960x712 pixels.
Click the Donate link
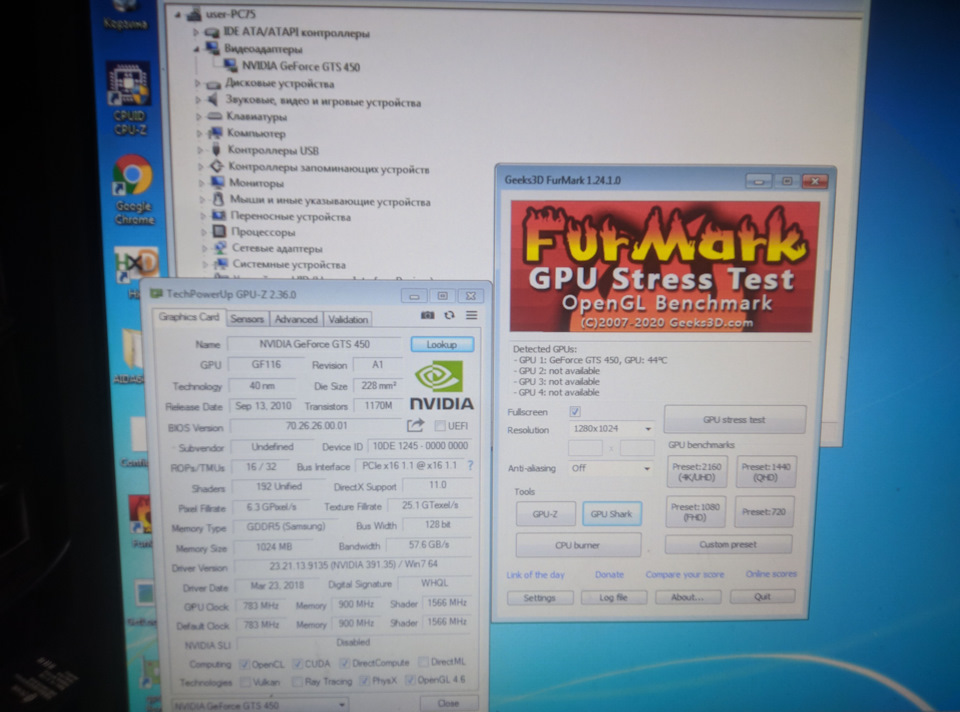609,574
